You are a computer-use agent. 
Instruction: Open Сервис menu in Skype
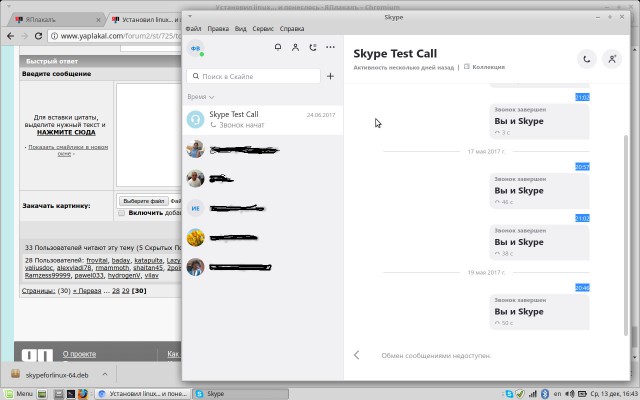click(x=263, y=29)
